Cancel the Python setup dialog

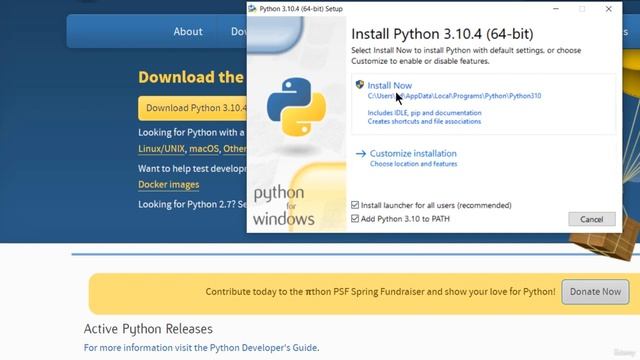pyautogui.click(x=591, y=219)
